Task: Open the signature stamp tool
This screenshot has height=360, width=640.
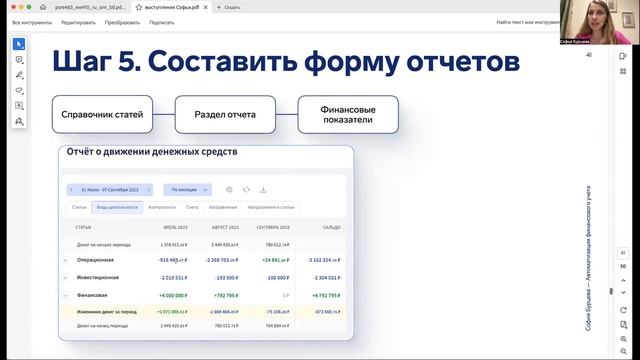Action: point(19,121)
